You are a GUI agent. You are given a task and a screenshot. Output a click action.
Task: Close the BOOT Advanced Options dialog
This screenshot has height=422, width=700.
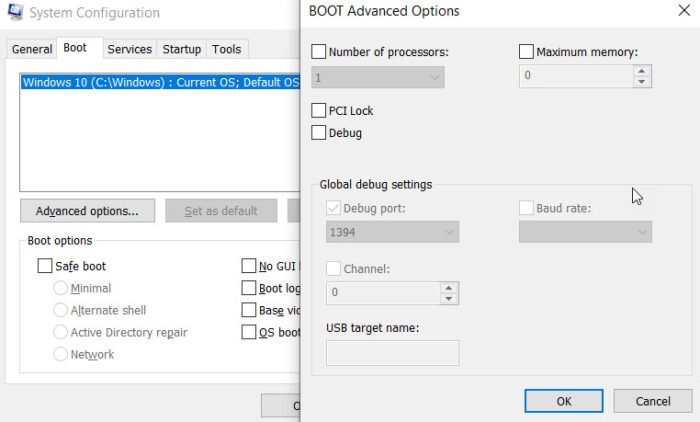click(682, 12)
